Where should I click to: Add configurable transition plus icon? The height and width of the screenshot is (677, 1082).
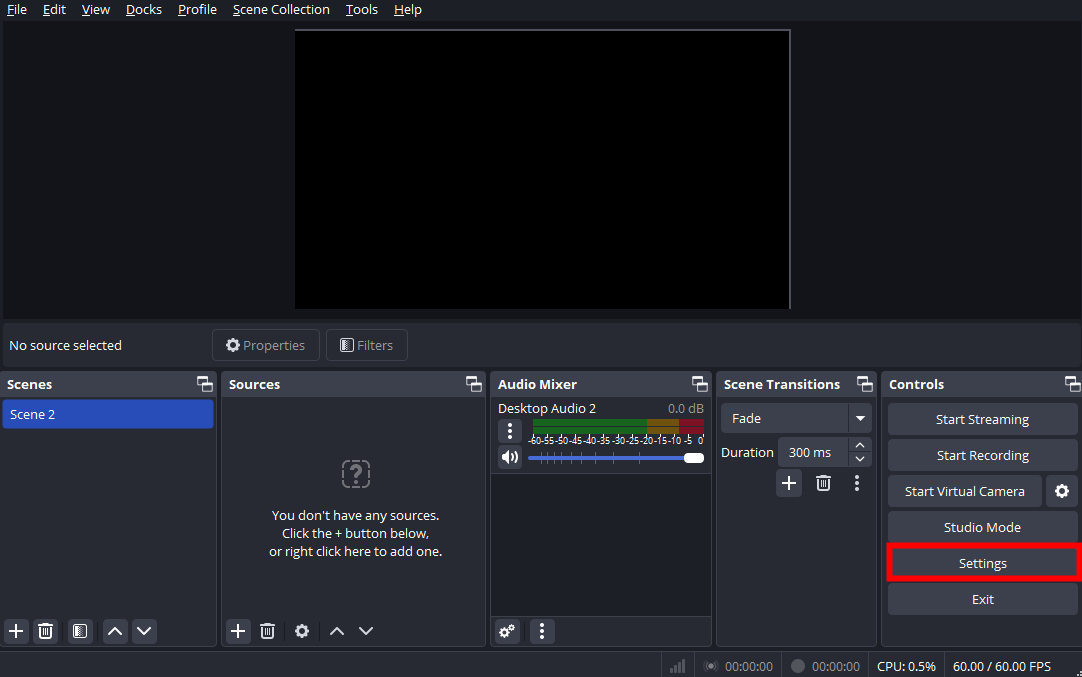pyautogui.click(x=789, y=483)
